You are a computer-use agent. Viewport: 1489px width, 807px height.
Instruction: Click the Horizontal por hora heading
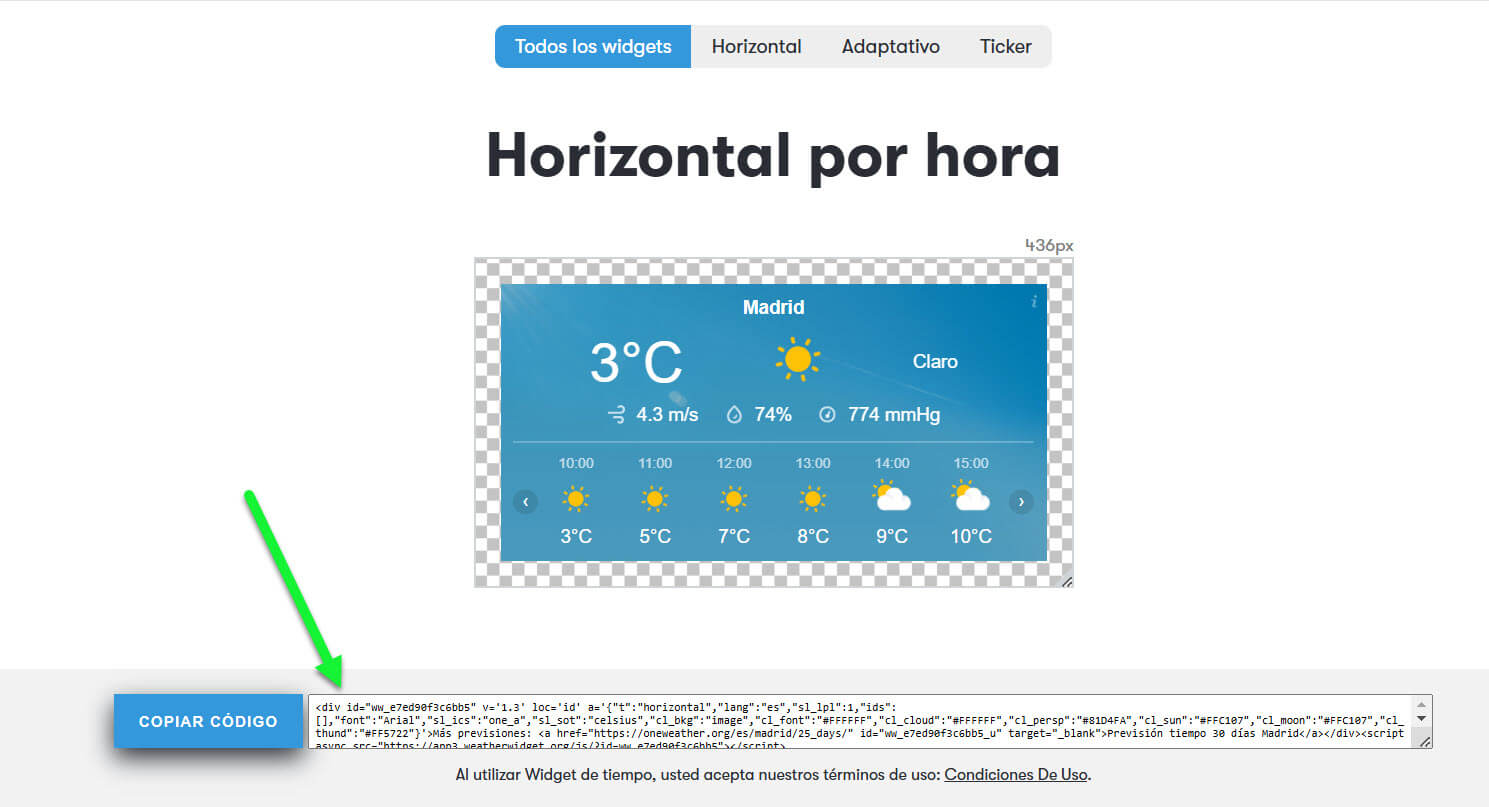[x=773, y=157]
